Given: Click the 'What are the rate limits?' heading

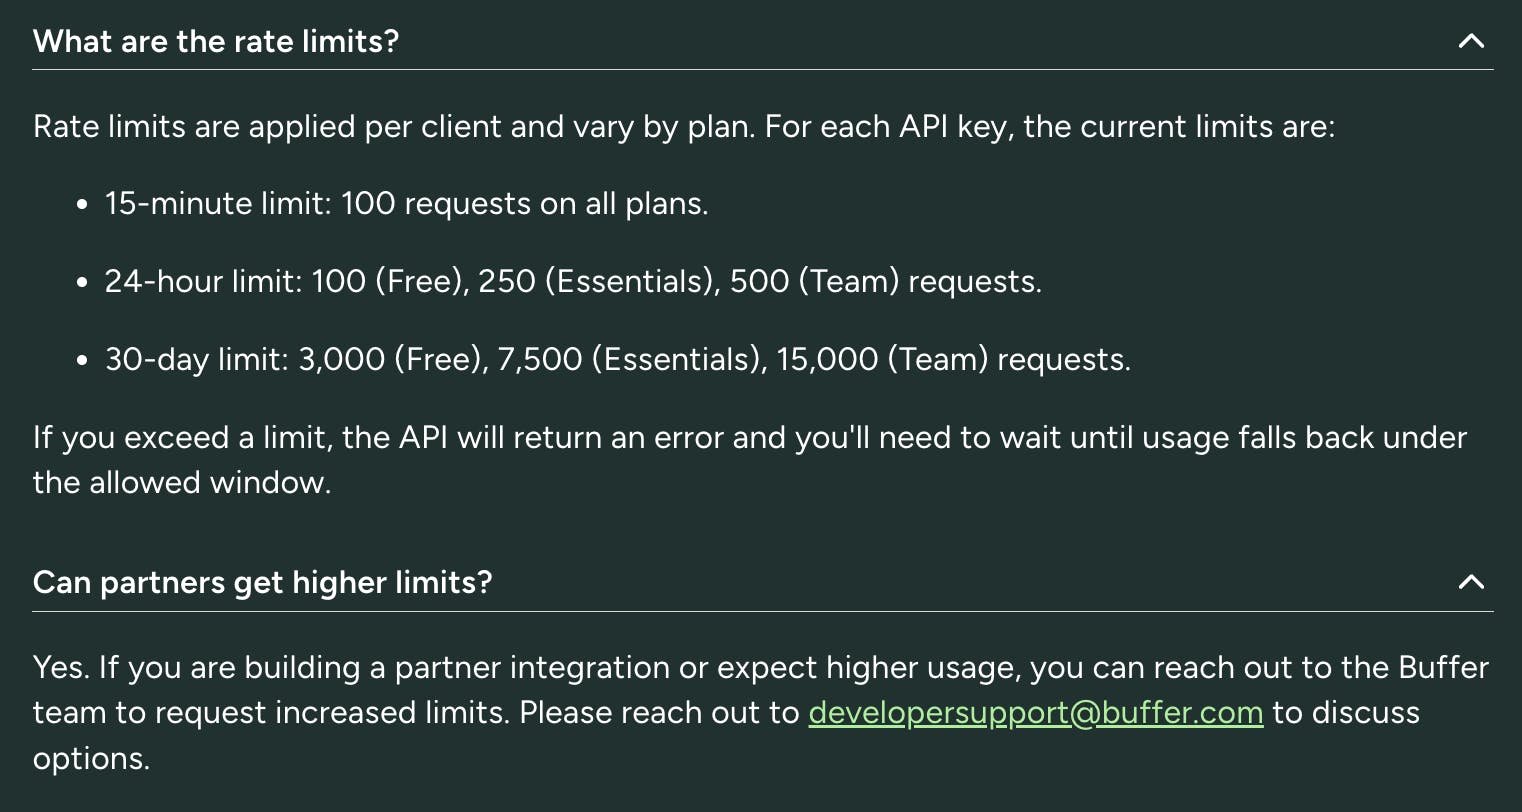Looking at the screenshot, I should click(216, 41).
